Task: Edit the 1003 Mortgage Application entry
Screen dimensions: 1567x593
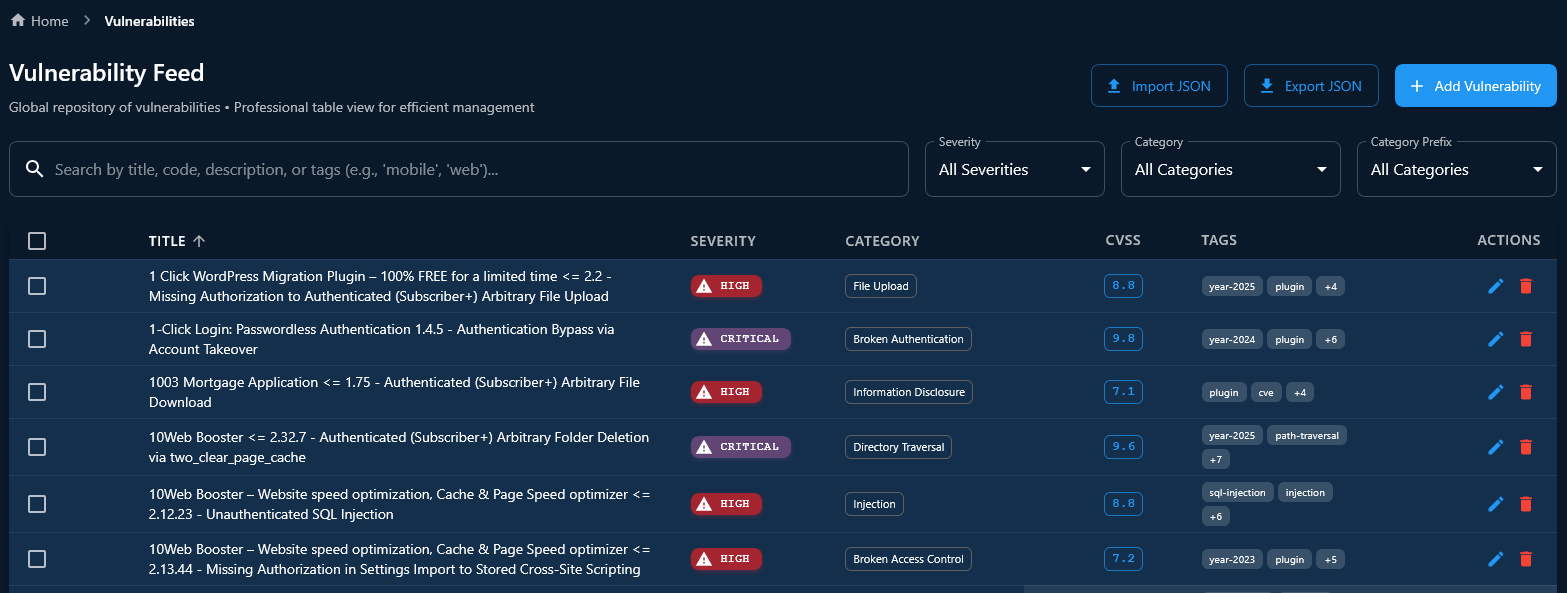Action: click(1496, 392)
